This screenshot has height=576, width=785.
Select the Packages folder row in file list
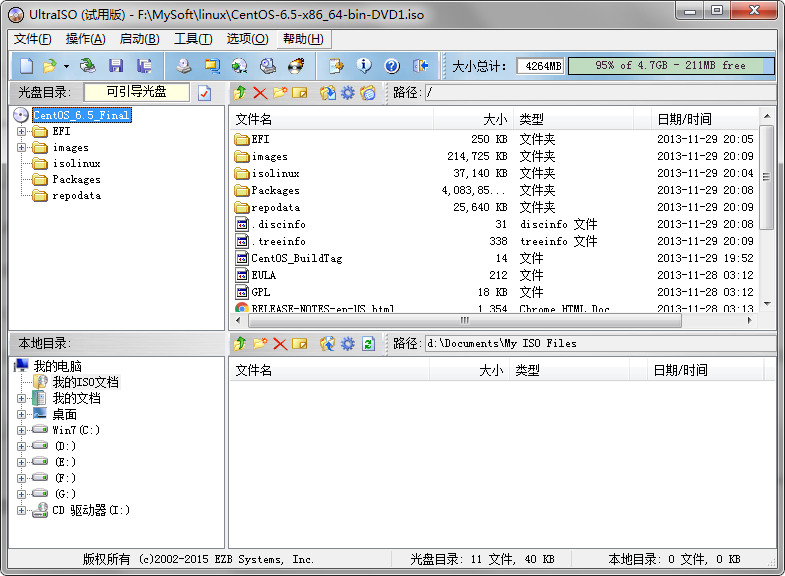[x=495, y=191]
